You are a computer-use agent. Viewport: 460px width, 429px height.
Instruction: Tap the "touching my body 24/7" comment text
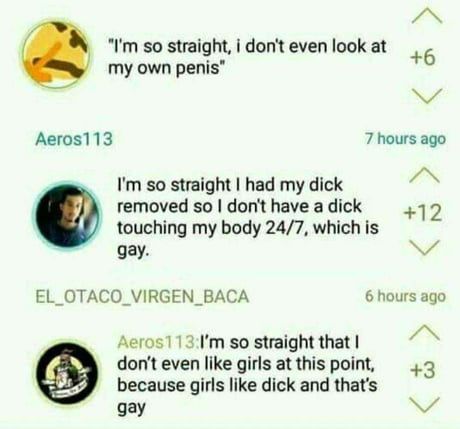pyautogui.click(x=248, y=217)
